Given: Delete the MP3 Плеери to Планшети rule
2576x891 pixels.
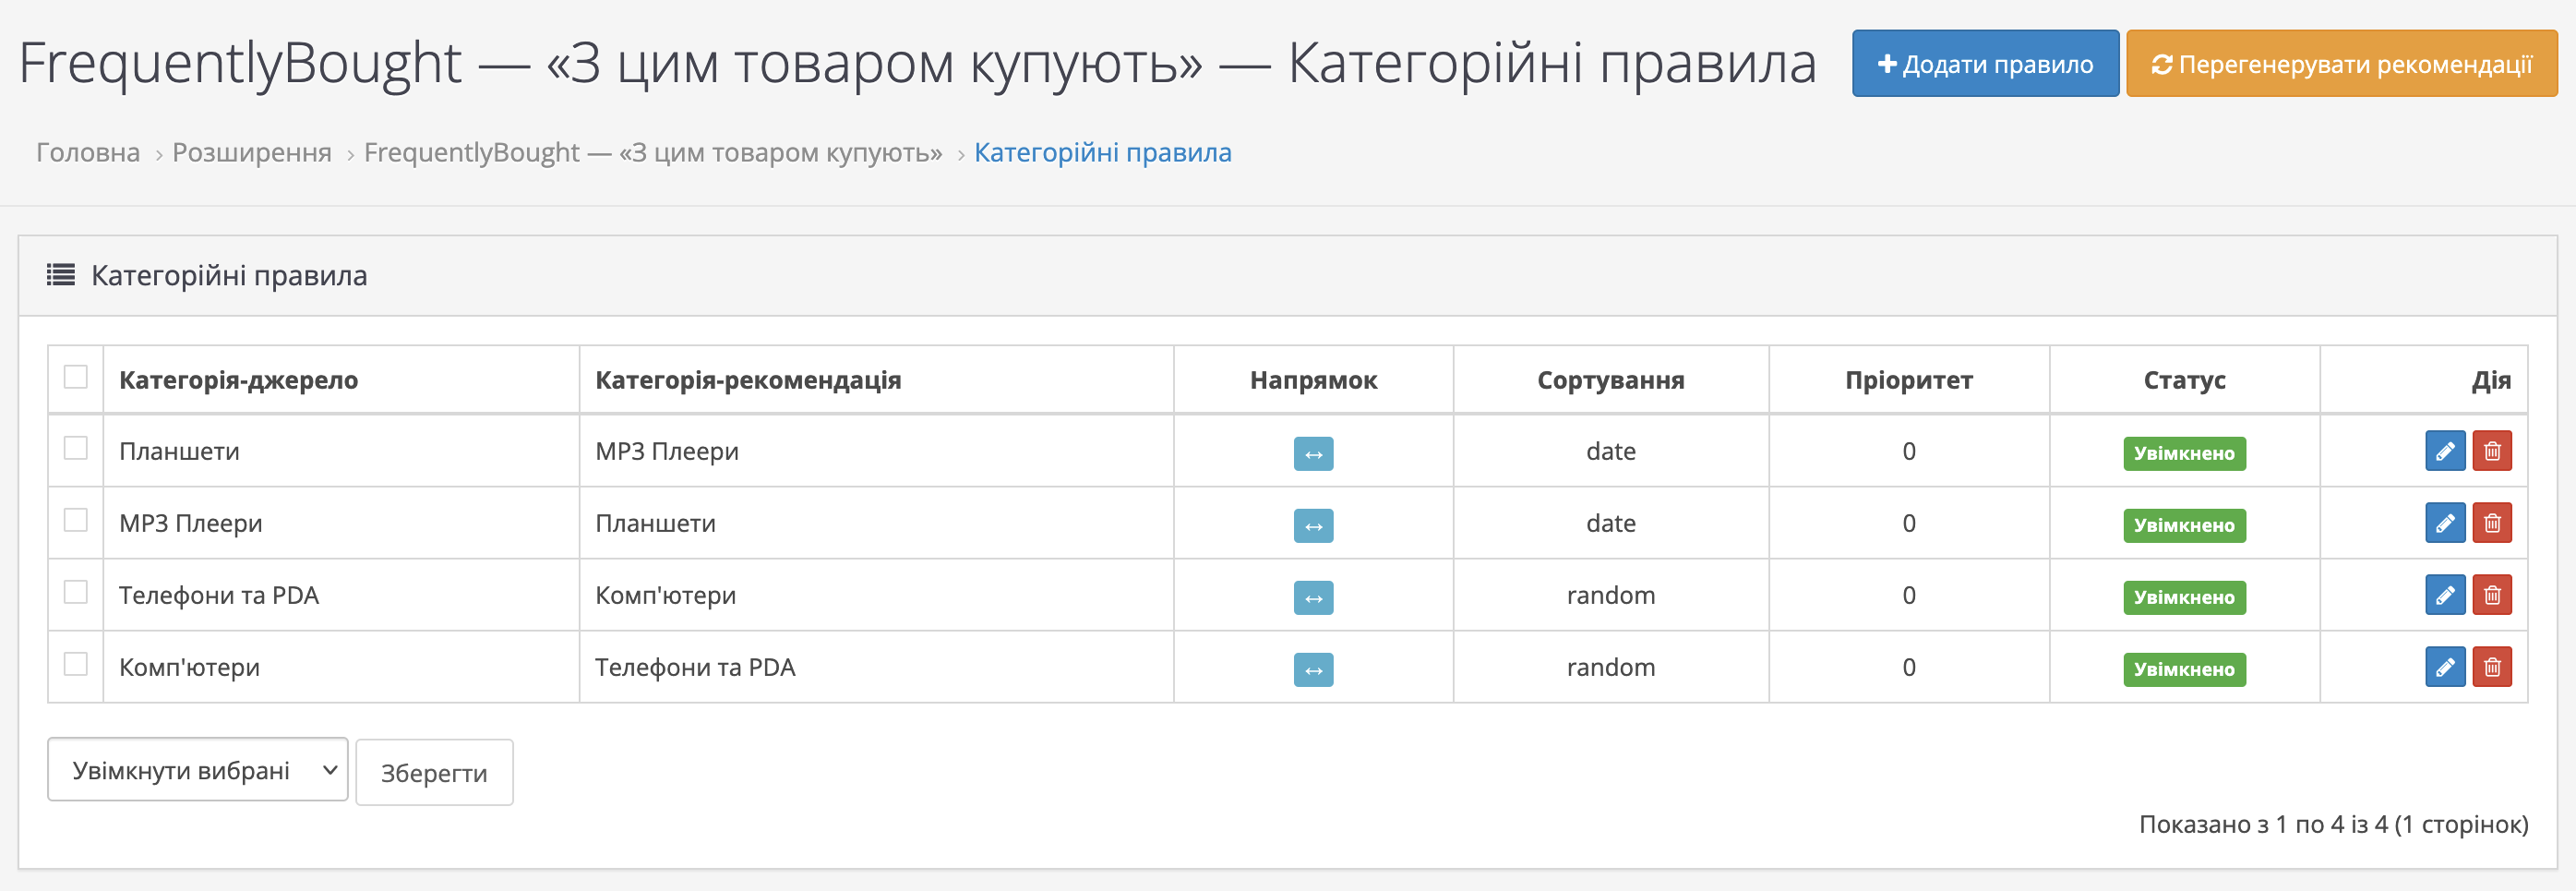Looking at the screenshot, I should pyautogui.click(x=2492, y=523).
